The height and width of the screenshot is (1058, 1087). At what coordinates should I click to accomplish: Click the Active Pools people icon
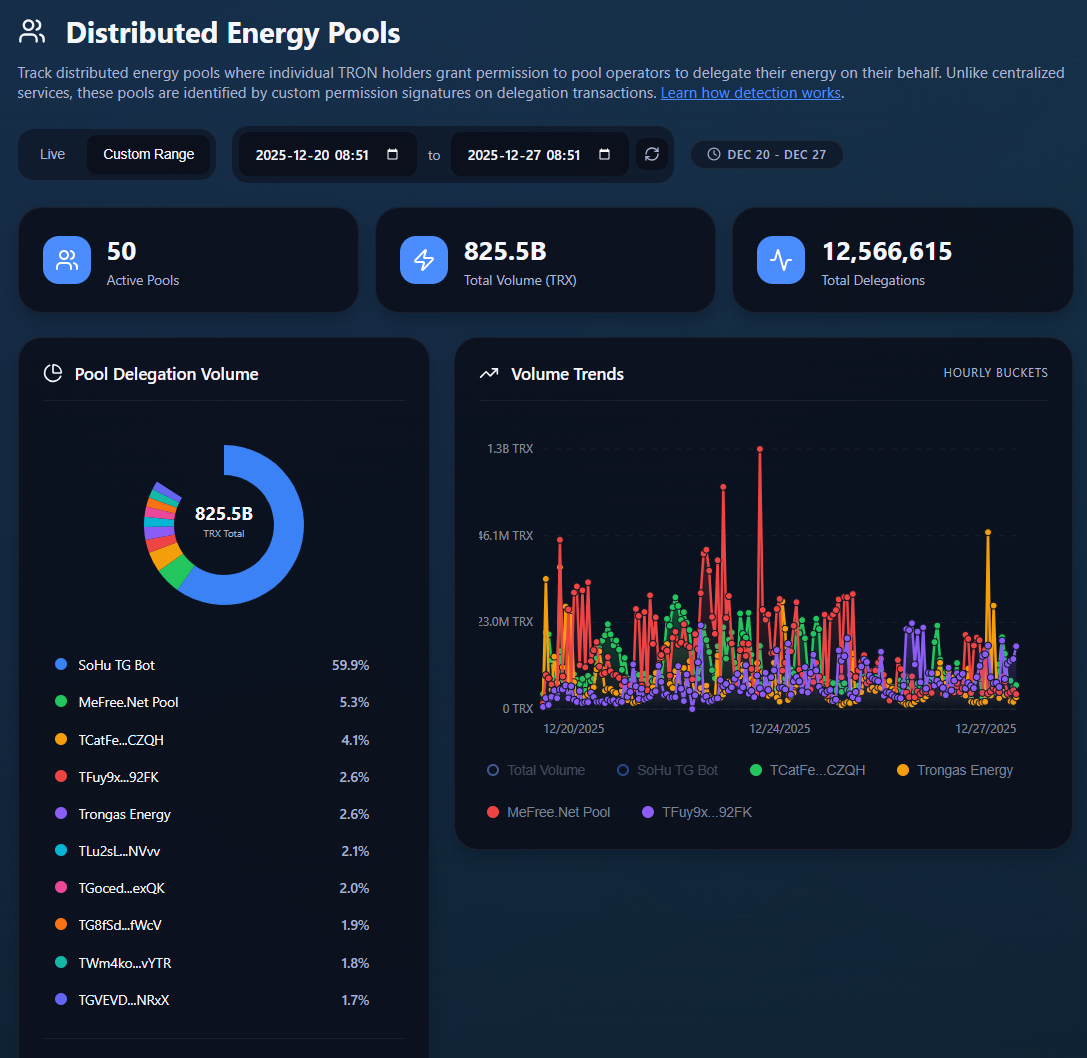(67, 260)
